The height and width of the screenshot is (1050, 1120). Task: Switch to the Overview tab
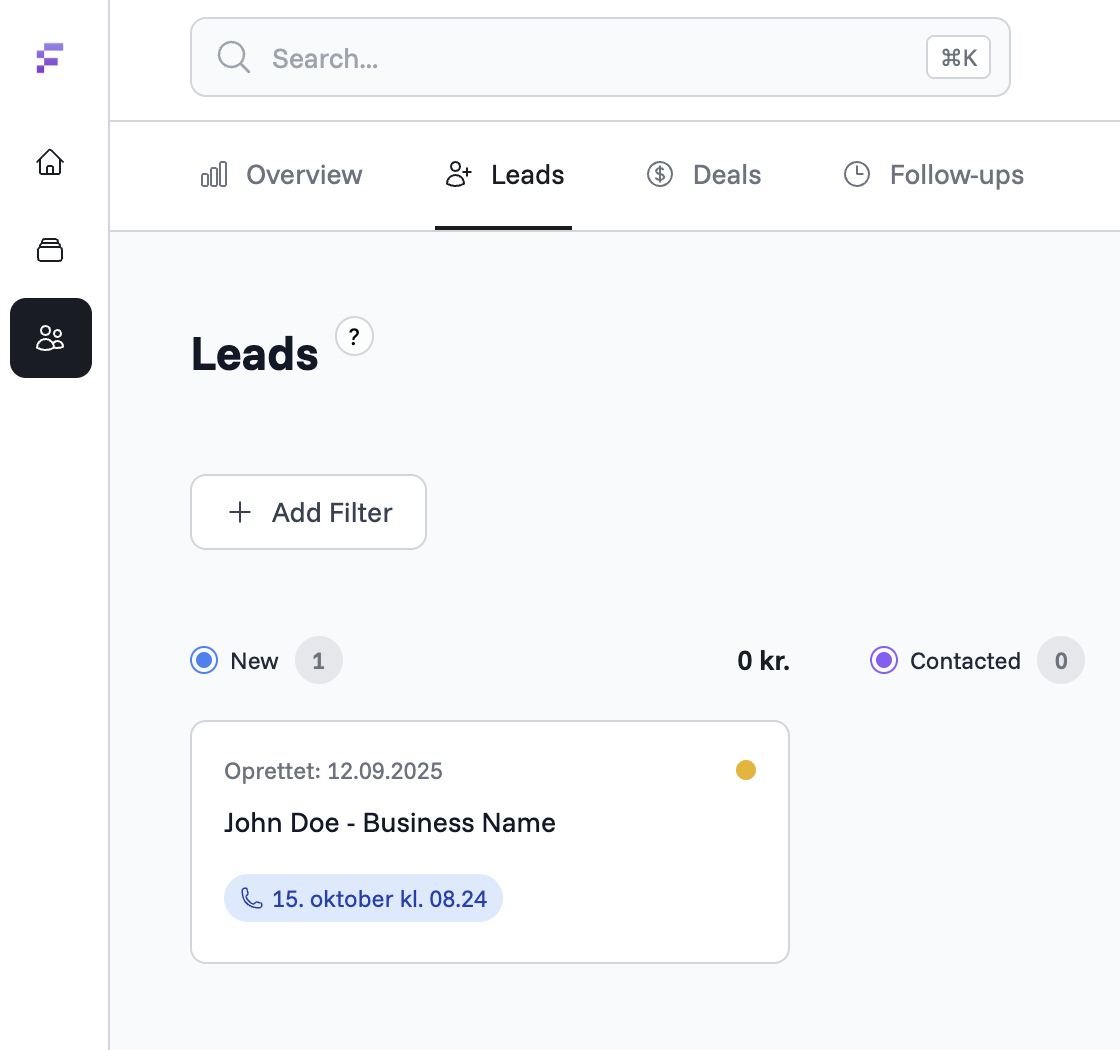pos(303,174)
